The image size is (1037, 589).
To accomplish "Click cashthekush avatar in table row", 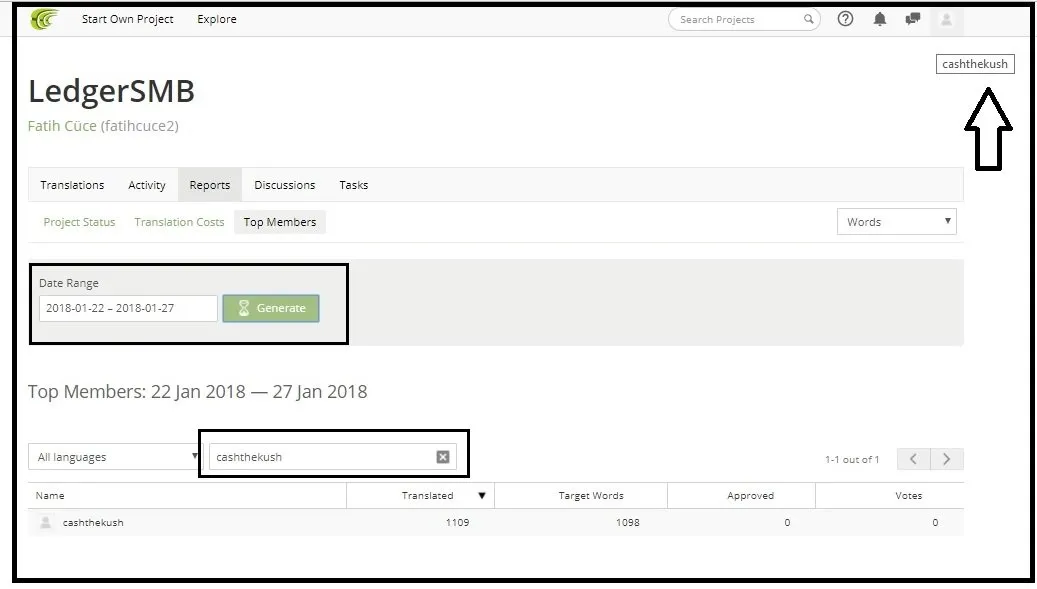I will 46,522.
